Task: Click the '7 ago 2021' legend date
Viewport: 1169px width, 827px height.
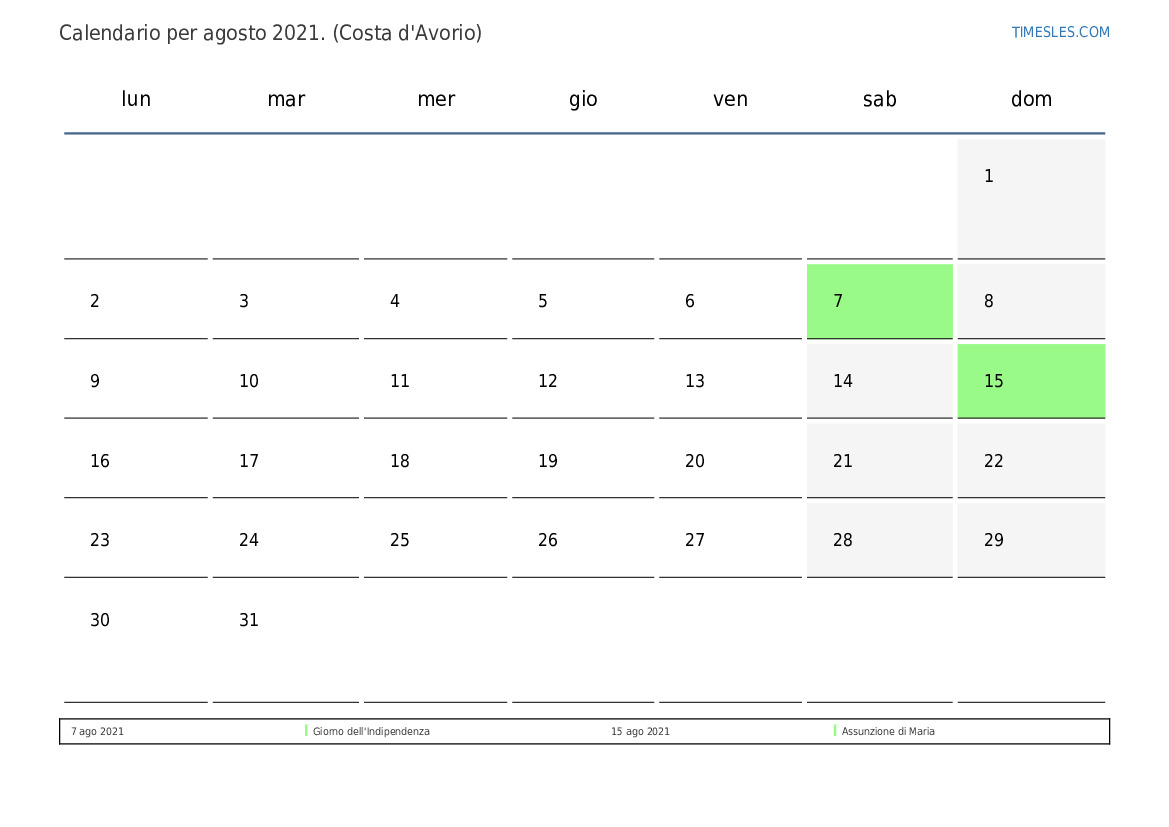Action: [x=98, y=732]
